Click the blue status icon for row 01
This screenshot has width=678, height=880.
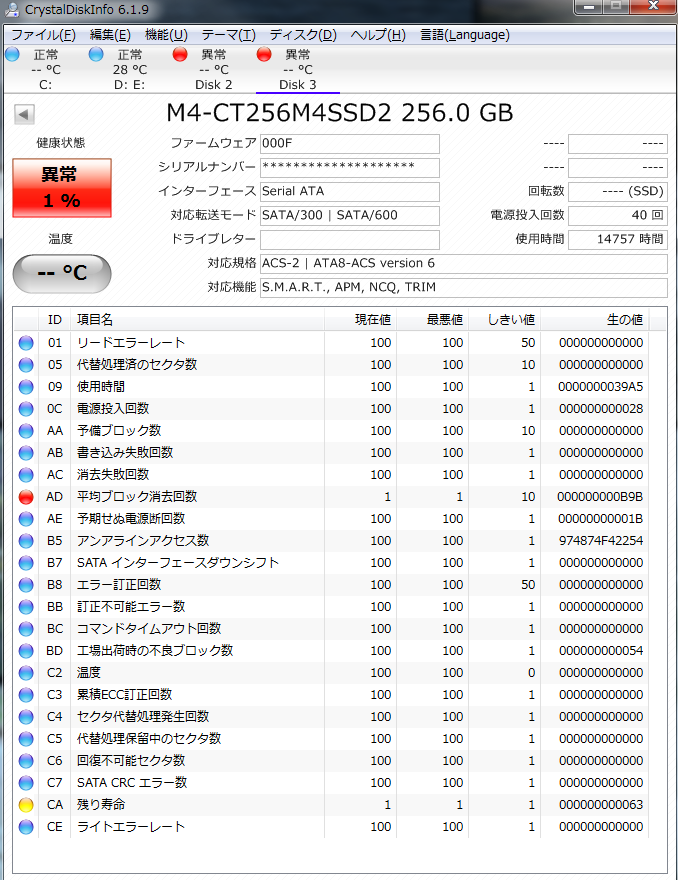[x=26, y=343]
